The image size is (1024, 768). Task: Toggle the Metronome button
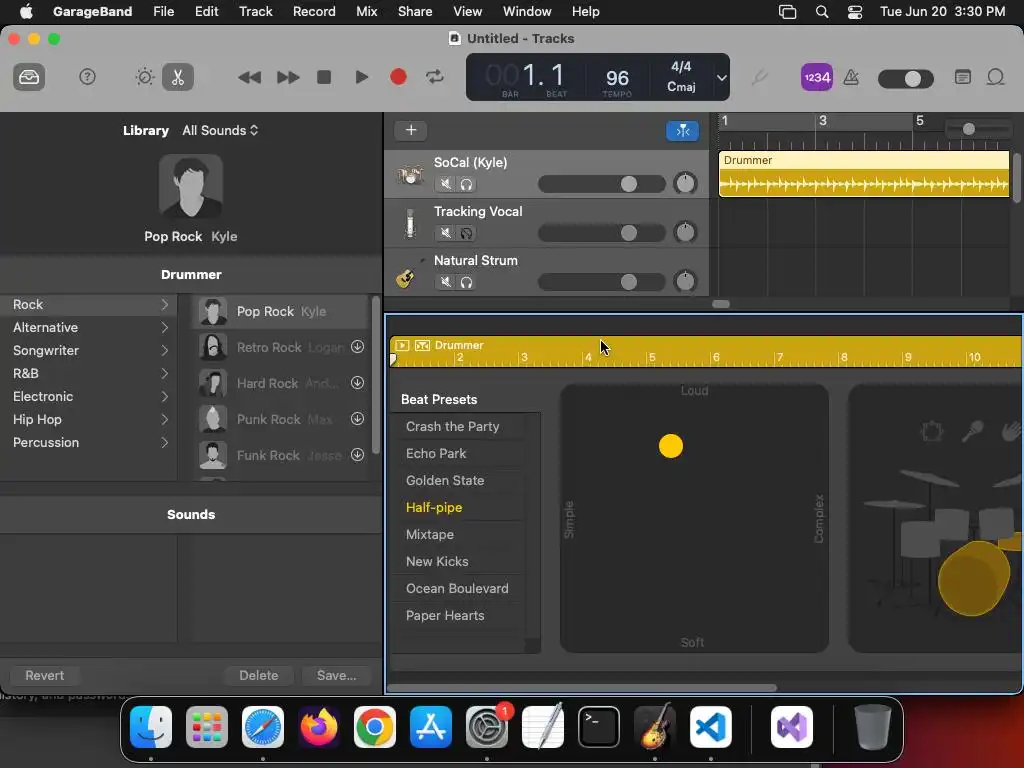click(x=851, y=78)
